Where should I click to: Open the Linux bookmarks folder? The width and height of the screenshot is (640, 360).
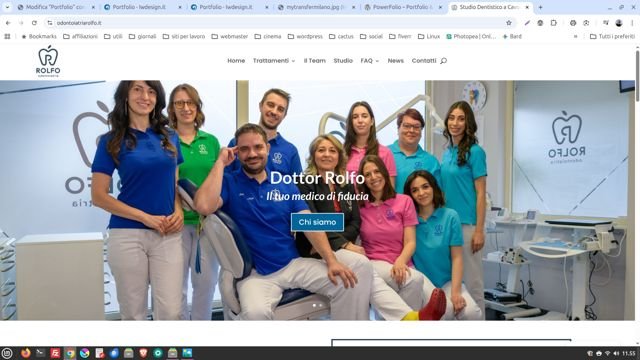coord(429,36)
